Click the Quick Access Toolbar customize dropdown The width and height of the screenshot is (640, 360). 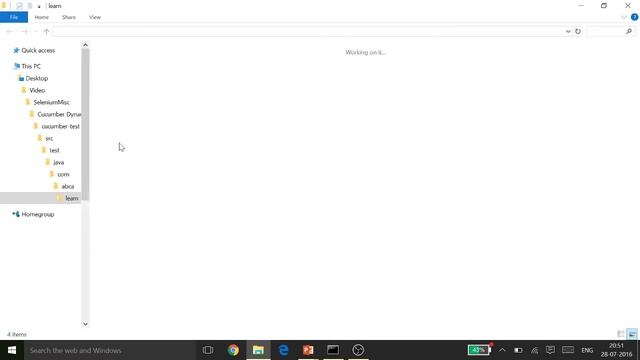[39, 6]
